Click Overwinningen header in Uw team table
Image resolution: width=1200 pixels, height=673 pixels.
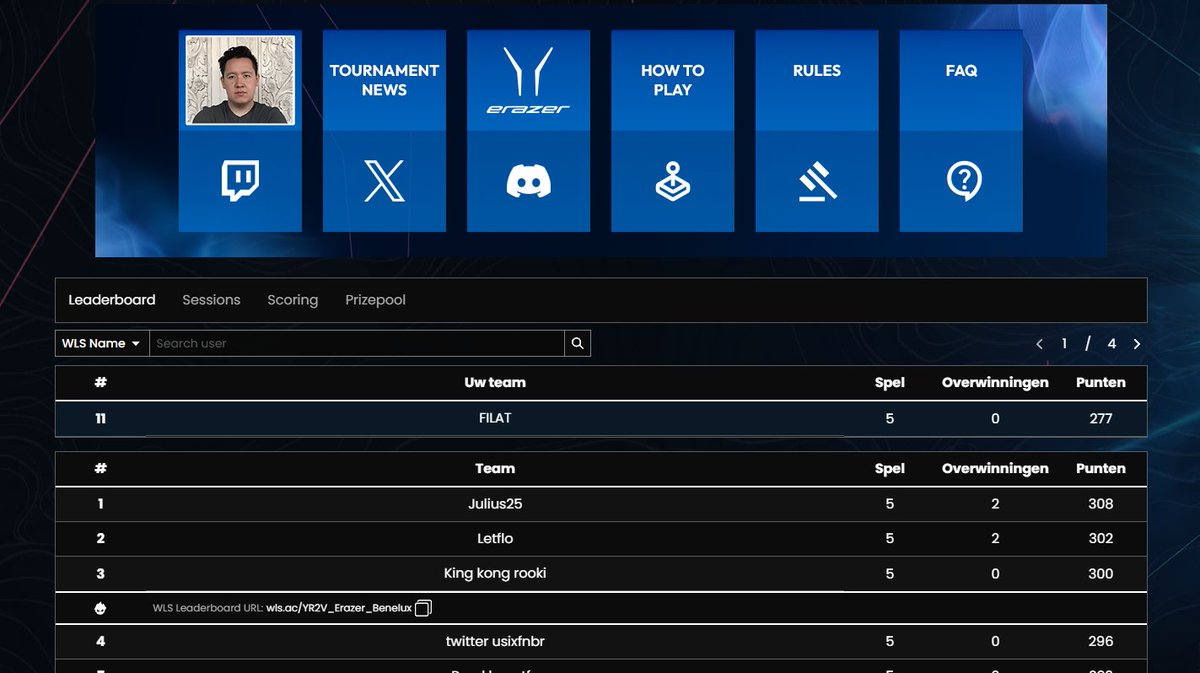(995, 382)
